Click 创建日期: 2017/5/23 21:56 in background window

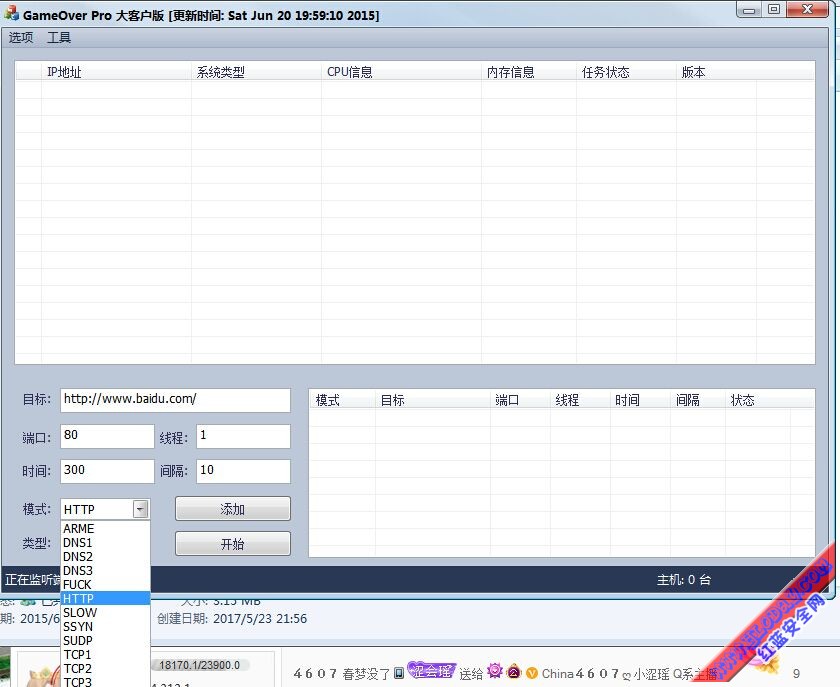click(232, 619)
